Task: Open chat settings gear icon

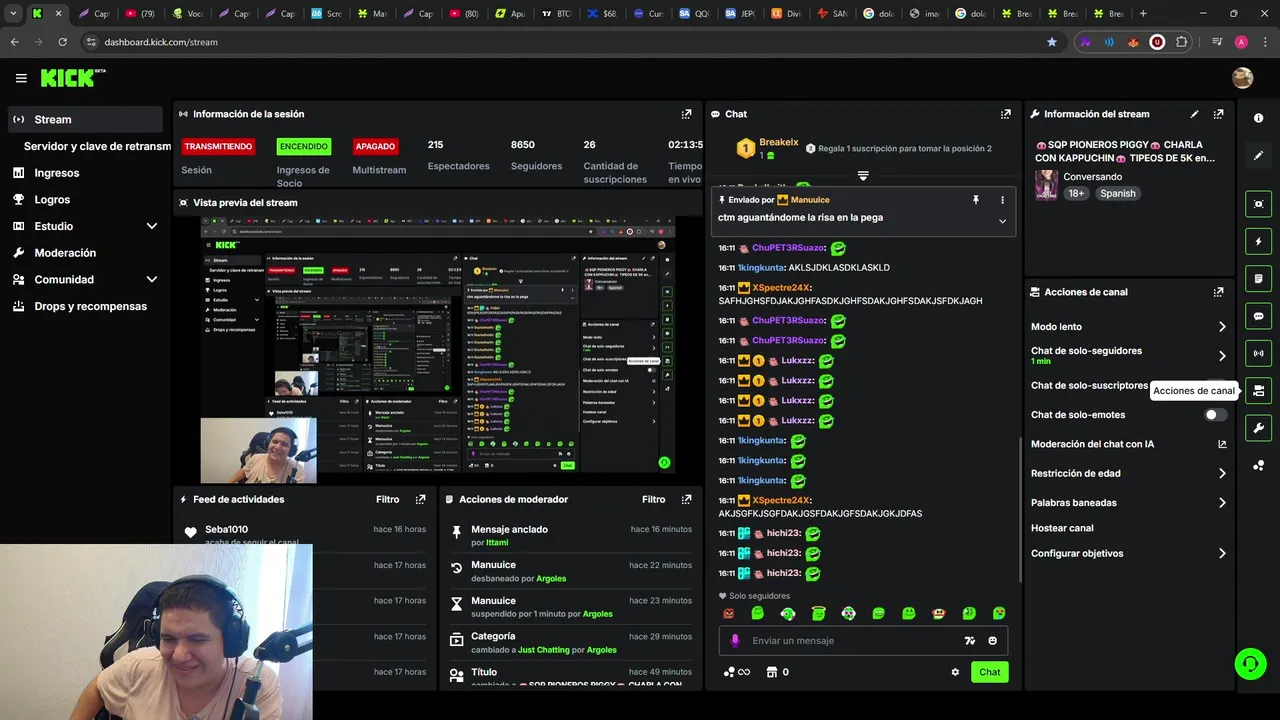Action: click(955, 672)
